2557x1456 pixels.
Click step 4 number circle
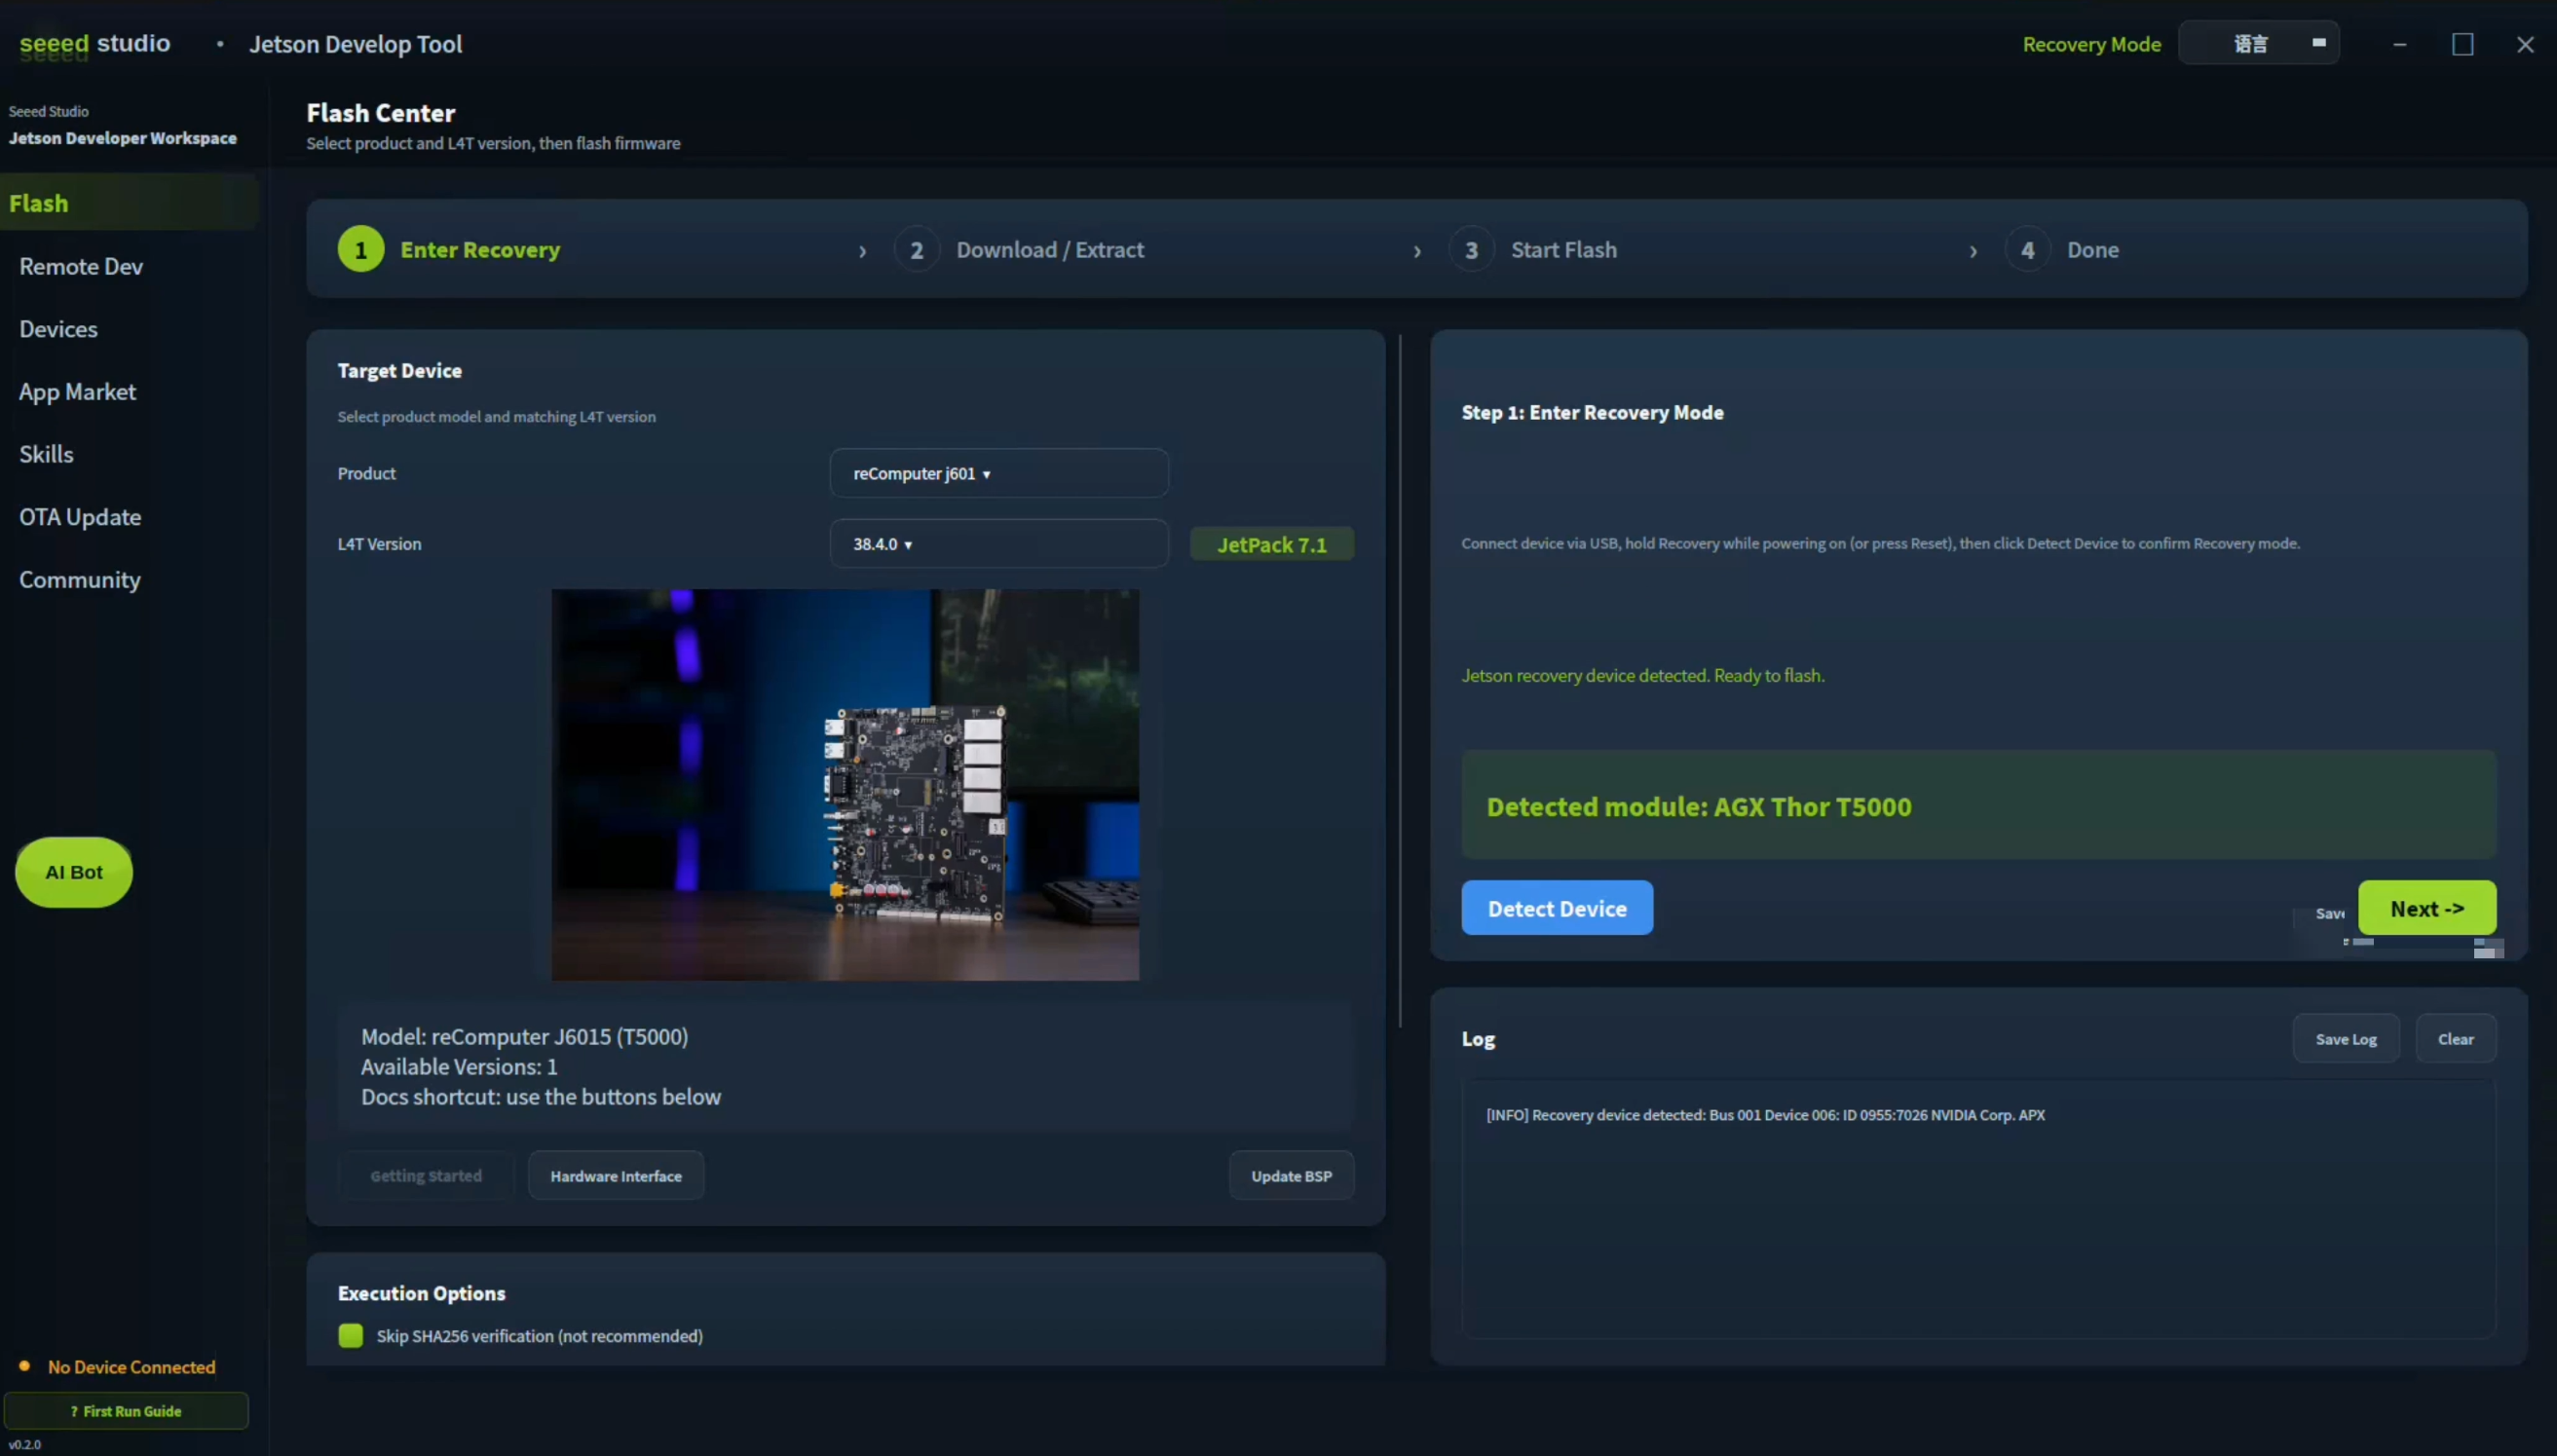[2027, 250]
